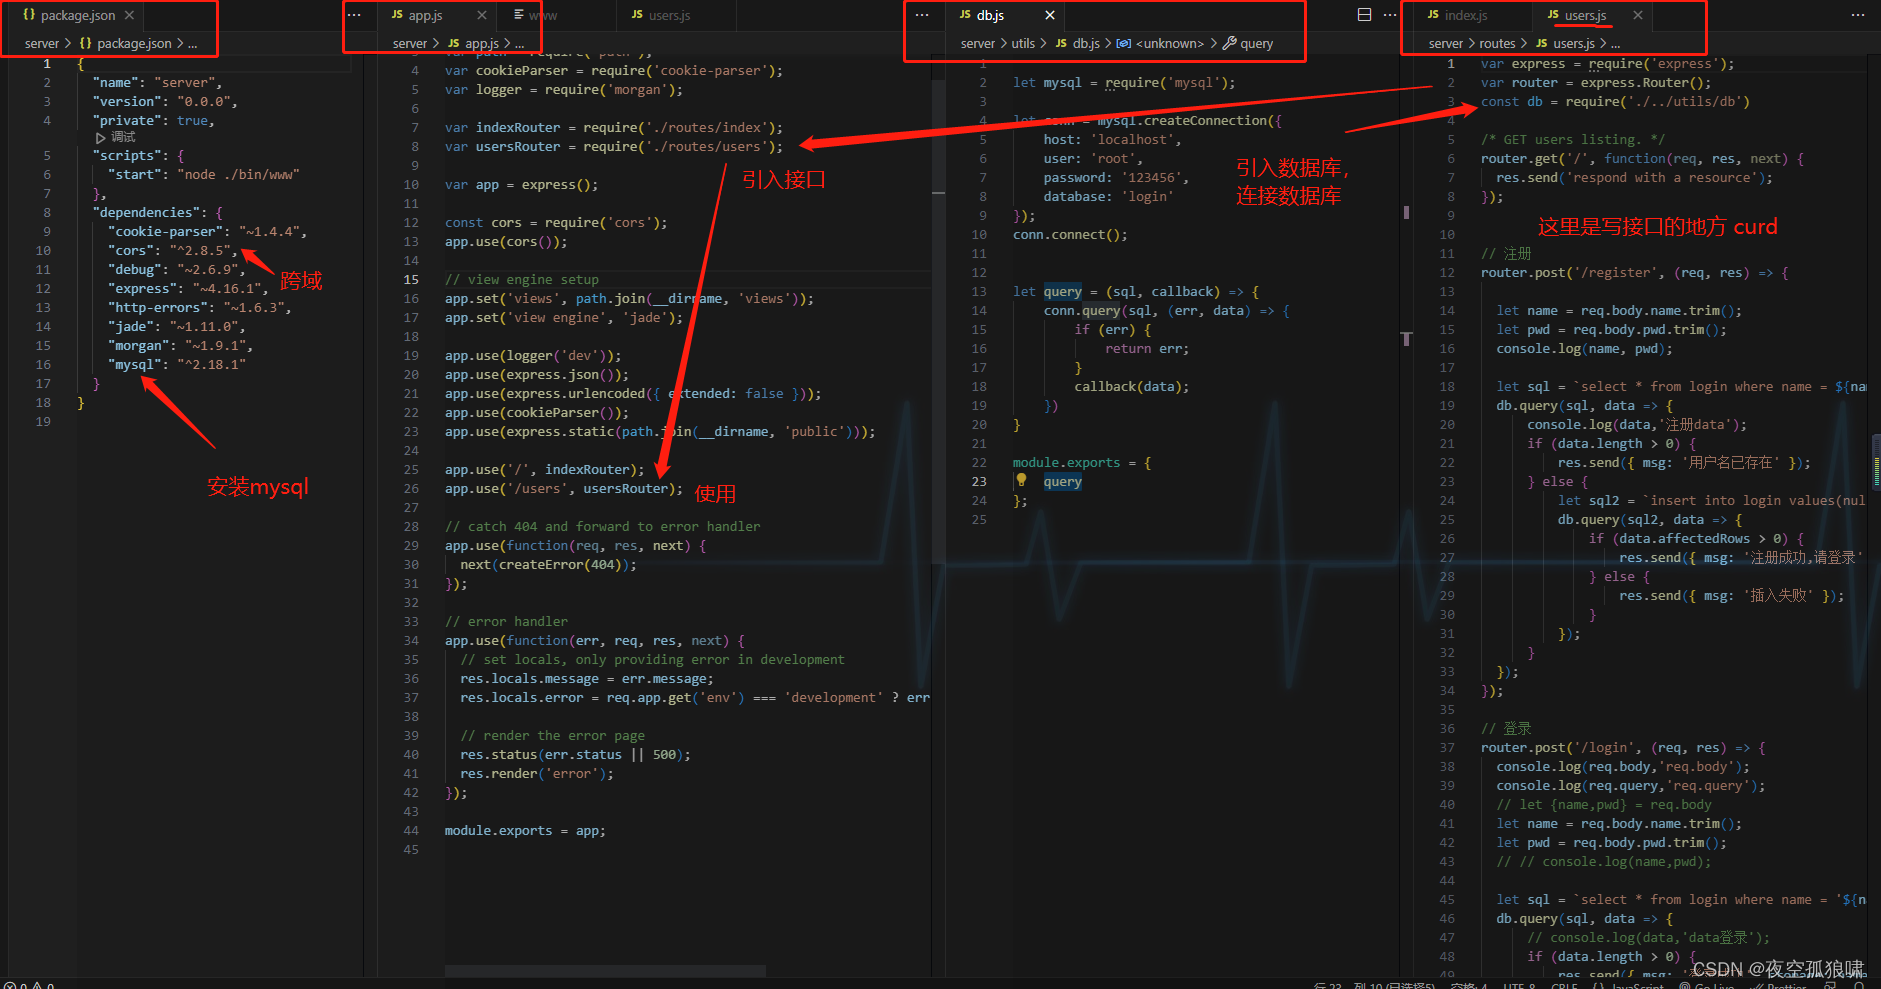The width and height of the screenshot is (1881, 989).
Task: Open 'server' breadcrumb in package.json editor
Action: click(x=42, y=43)
